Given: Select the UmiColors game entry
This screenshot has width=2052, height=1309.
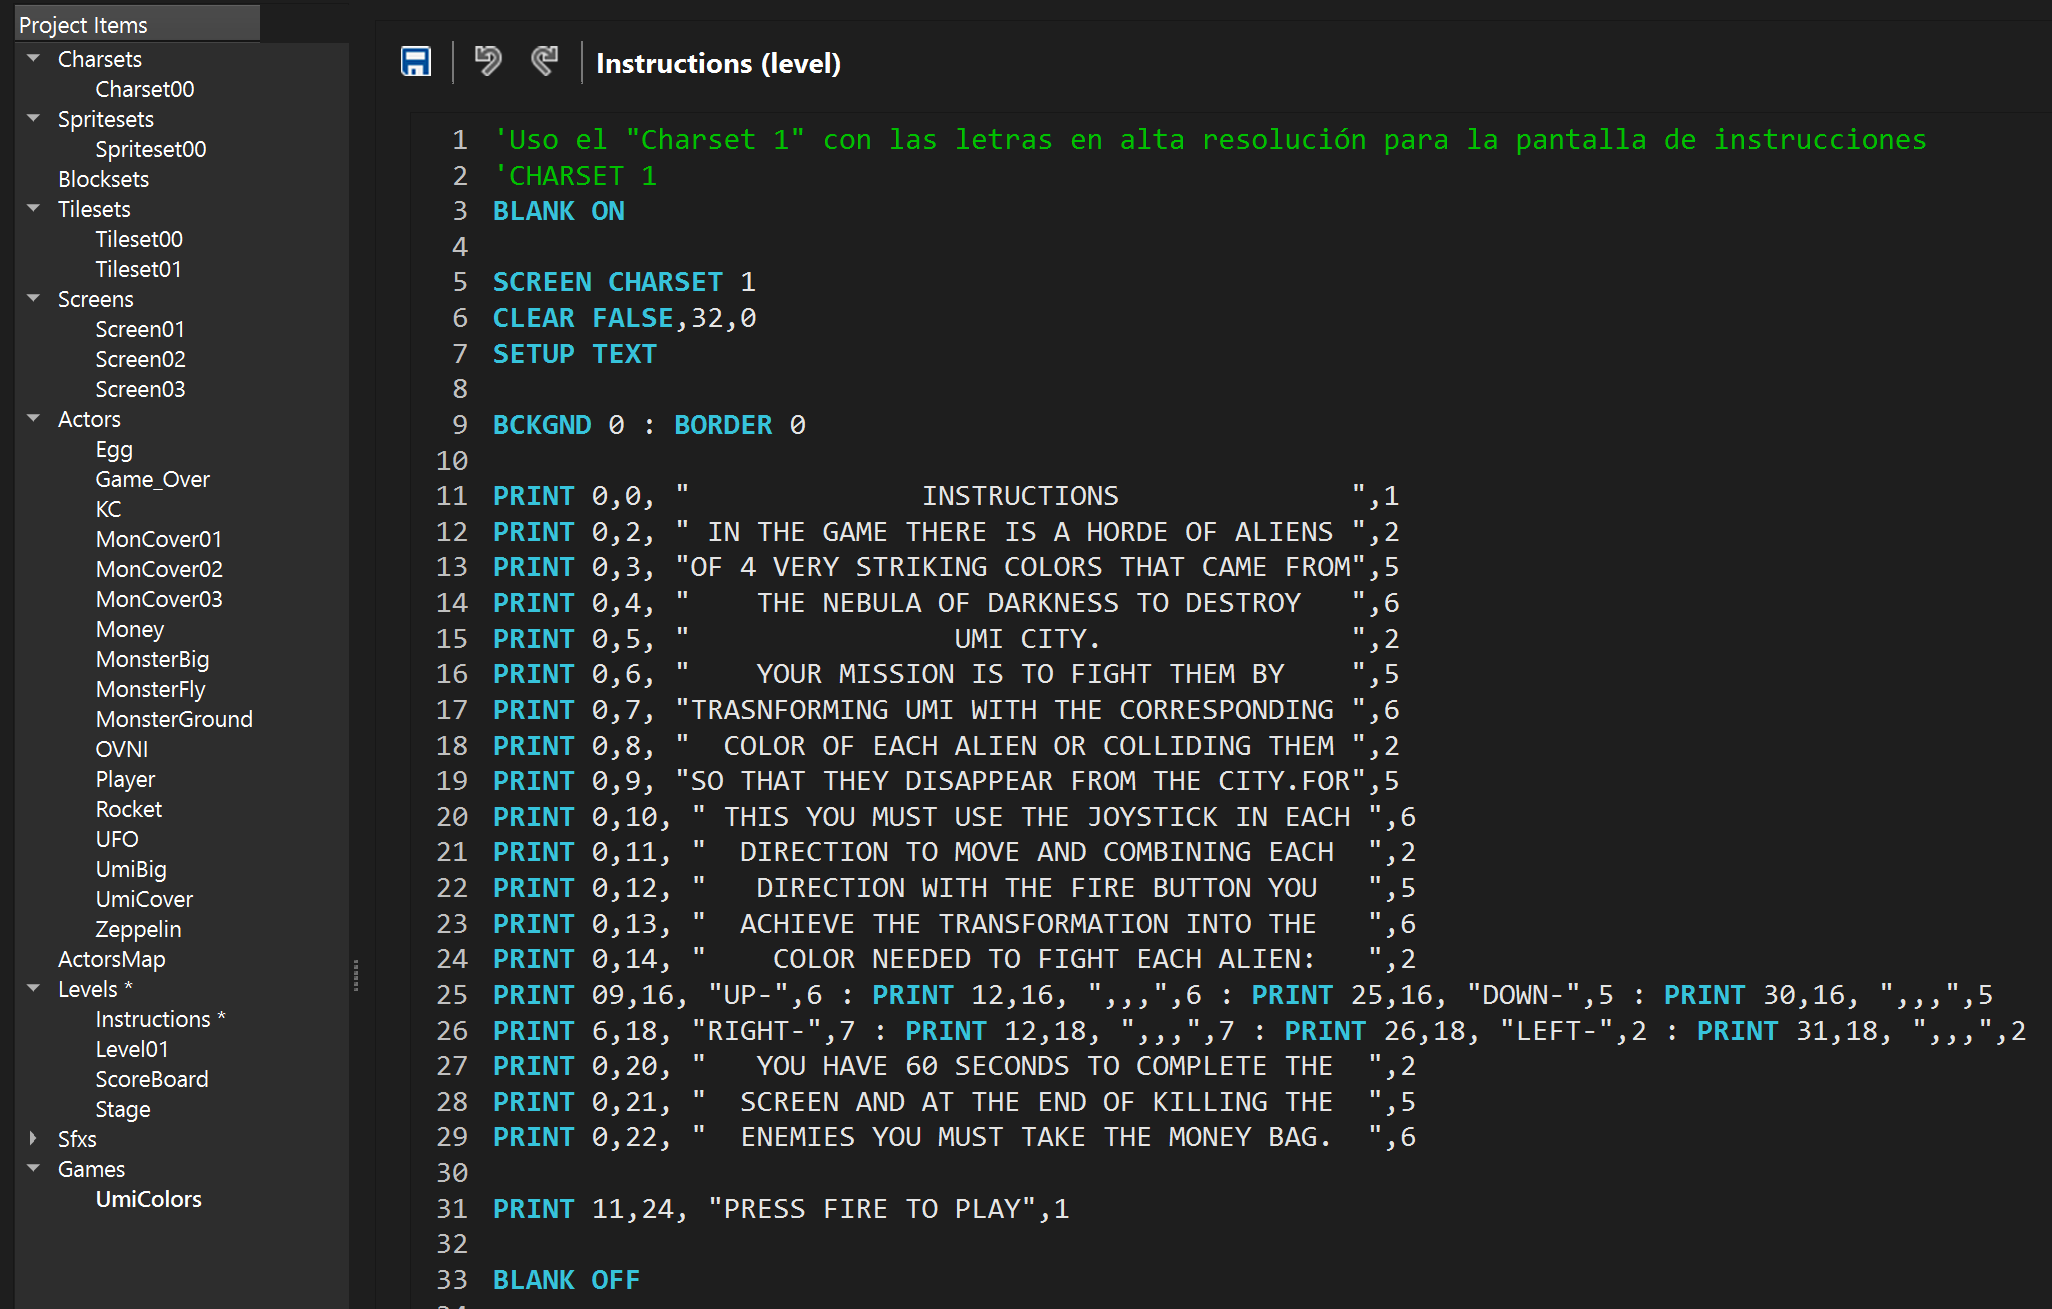Looking at the screenshot, I should 148,1199.
